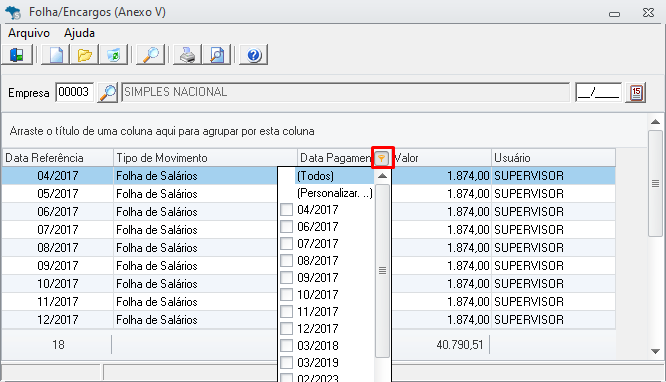Open the Ajuda menu
666x382 pixels.
pos(79,33)
